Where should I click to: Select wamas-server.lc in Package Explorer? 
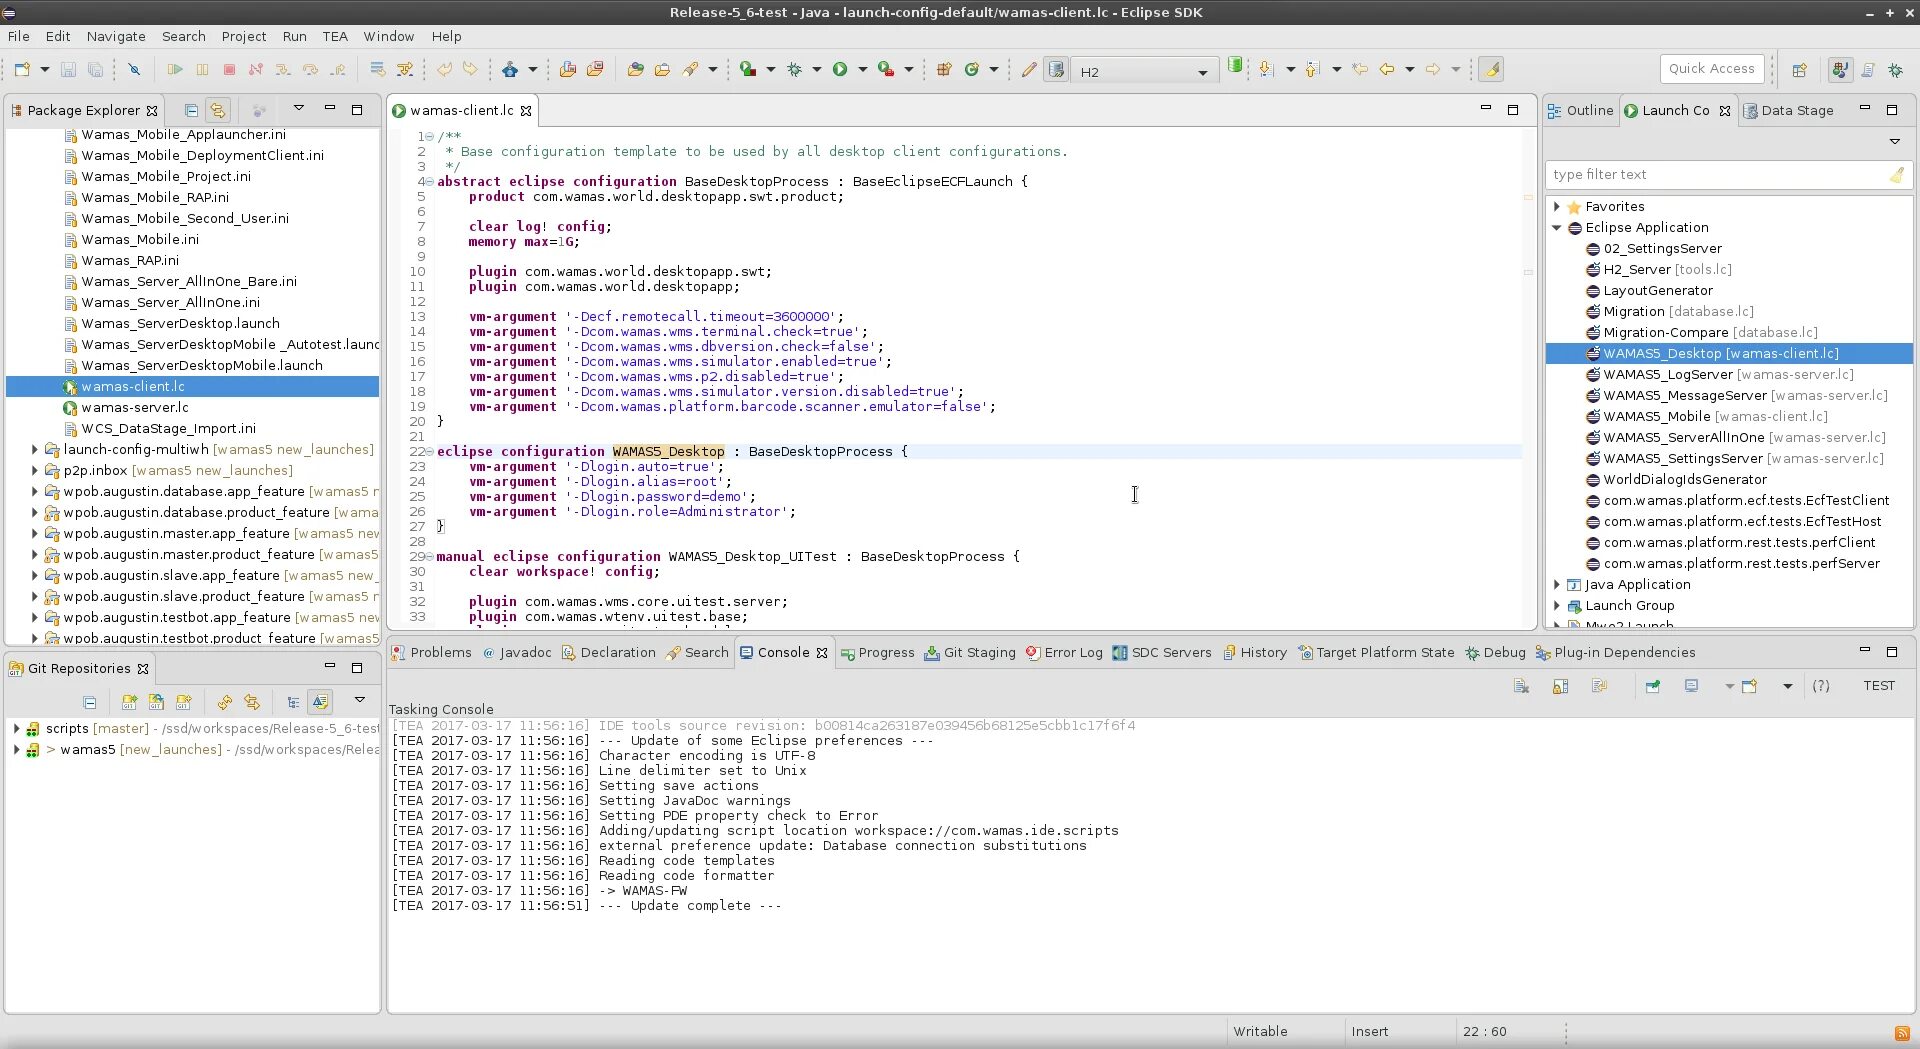134,408
